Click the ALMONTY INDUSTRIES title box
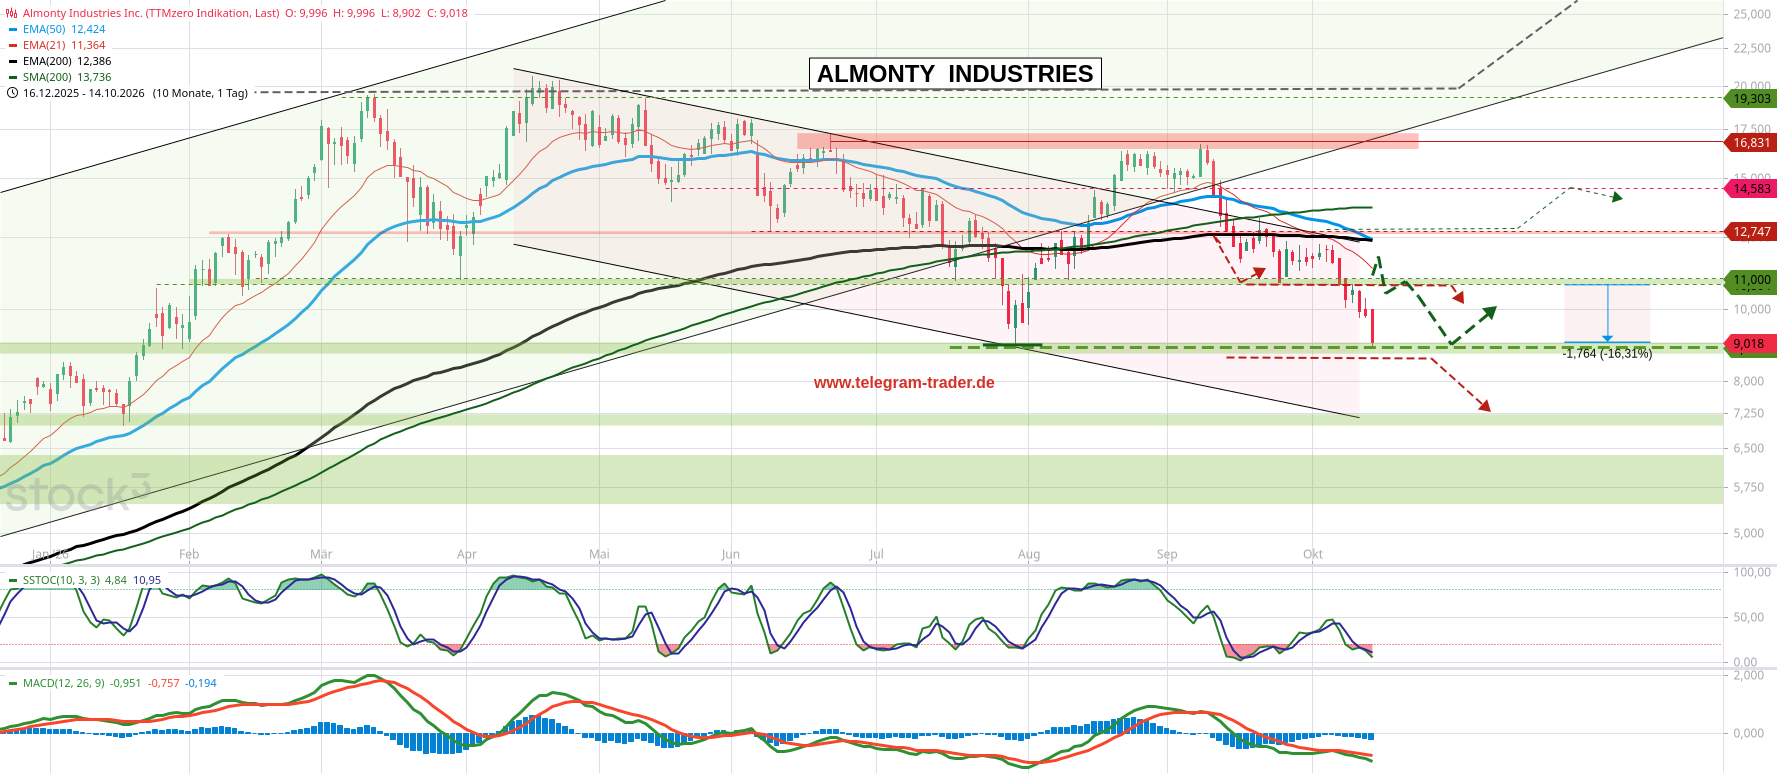This screenshot has height=773, width=1777. [x=955, y=74]
